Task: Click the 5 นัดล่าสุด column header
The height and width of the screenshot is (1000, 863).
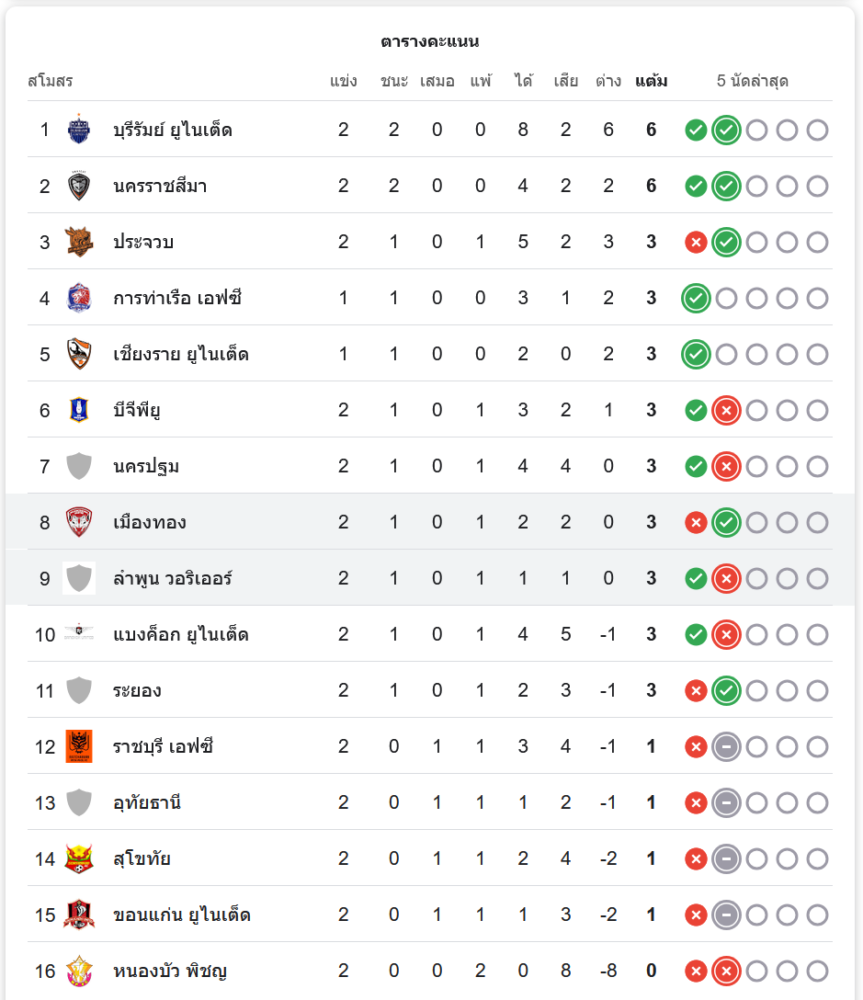Action: (x=752, y=81)
